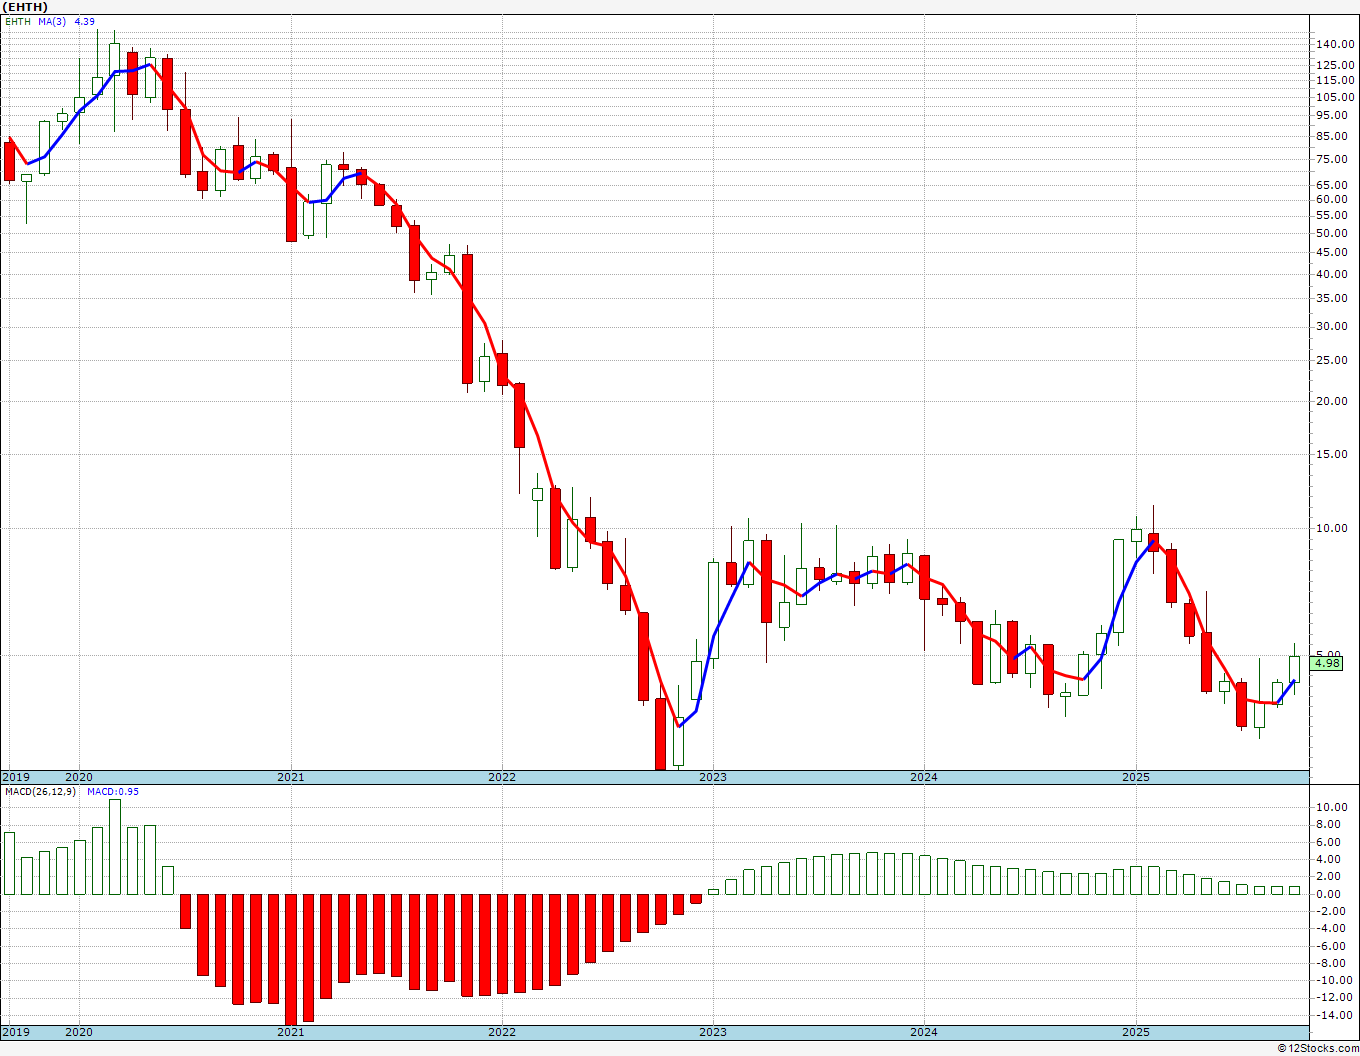
Task: Select 2024 on the lower MACD timeline
Action: pos(924,1032)
